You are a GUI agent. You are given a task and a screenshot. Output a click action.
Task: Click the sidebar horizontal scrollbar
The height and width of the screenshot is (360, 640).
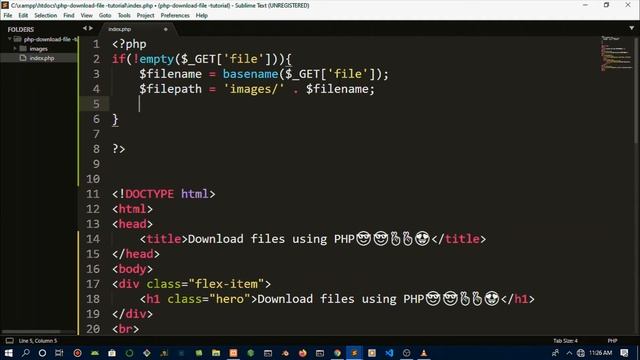tap(31, 332)
